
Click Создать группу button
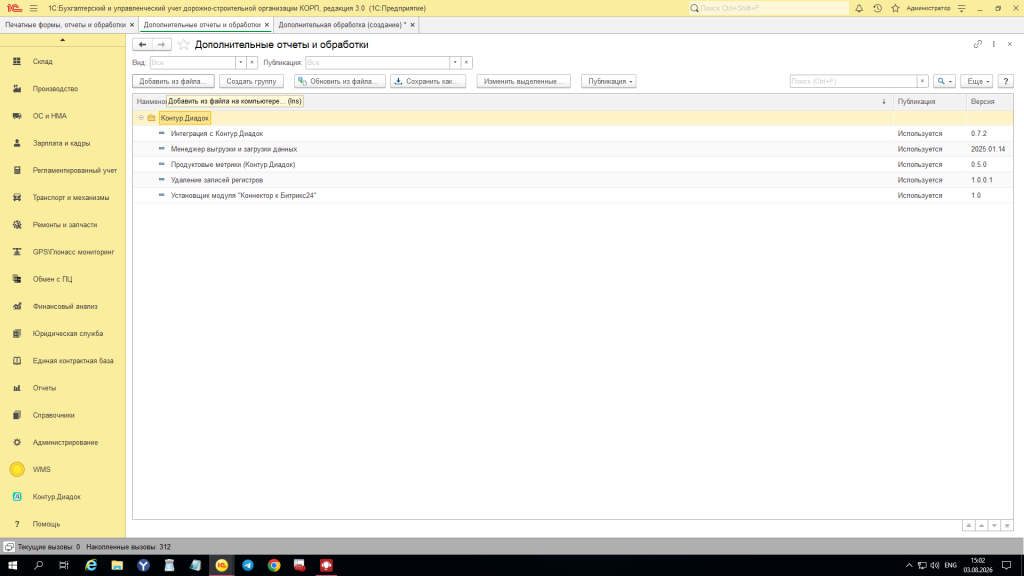click(251, 82)
